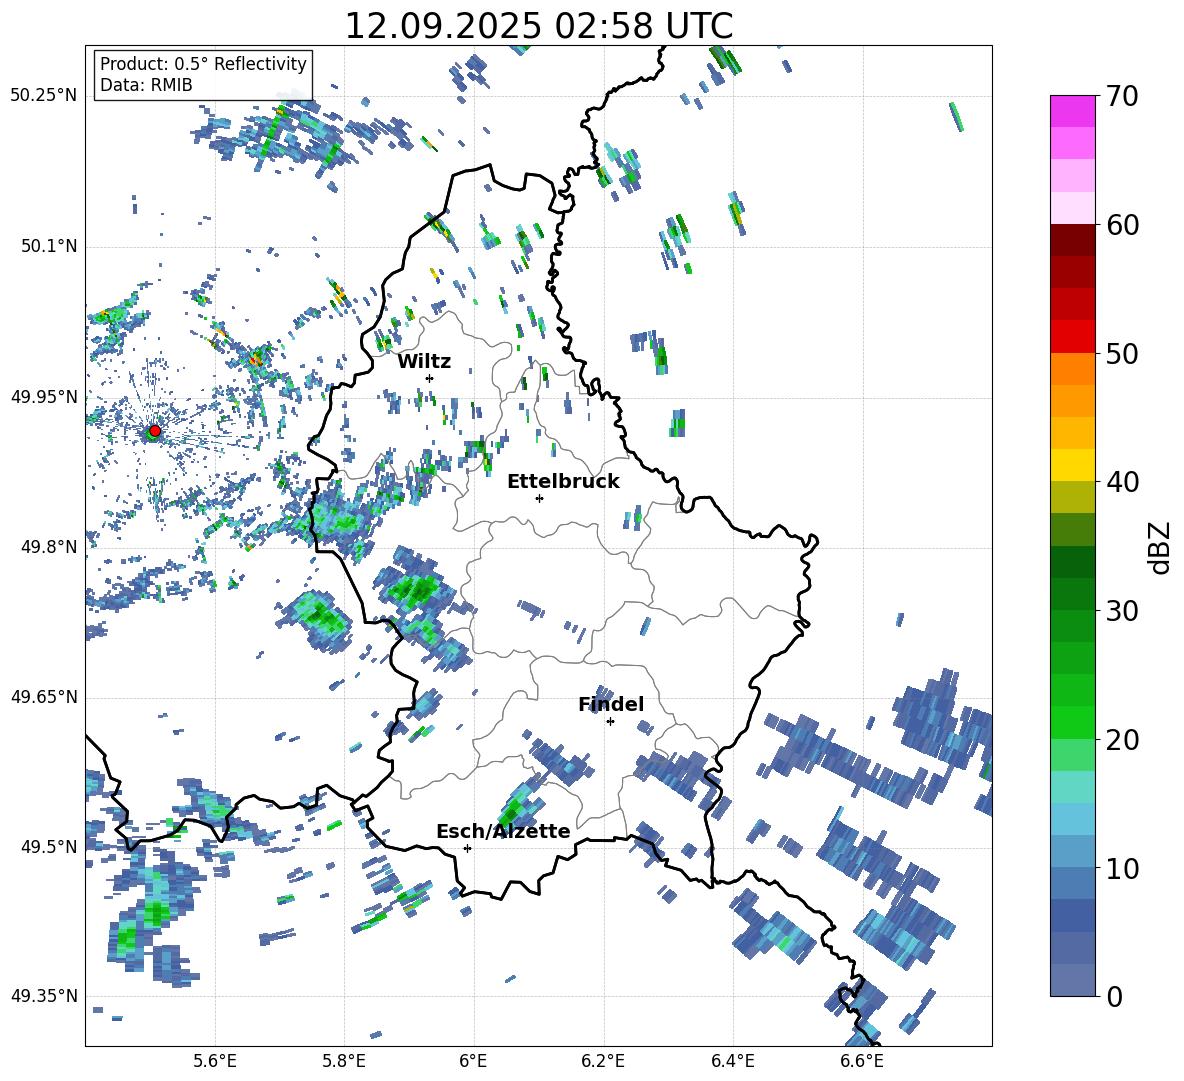Screen dimensions: 1184x1081
Task: Select the Esch/Alzette city label
Action: 503,831
